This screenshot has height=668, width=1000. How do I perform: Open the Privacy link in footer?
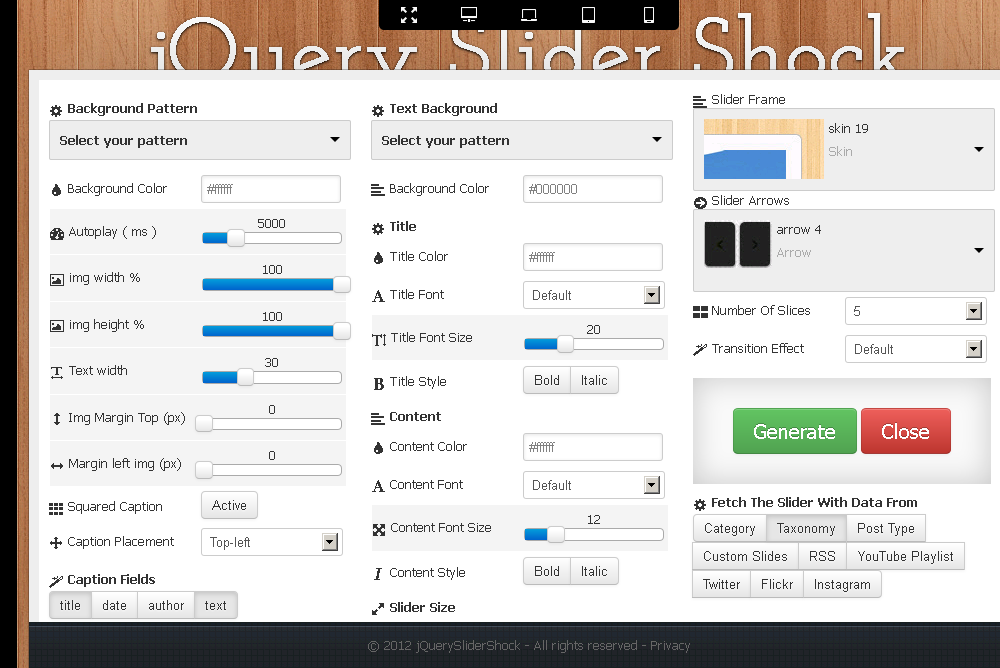[670, 646]
